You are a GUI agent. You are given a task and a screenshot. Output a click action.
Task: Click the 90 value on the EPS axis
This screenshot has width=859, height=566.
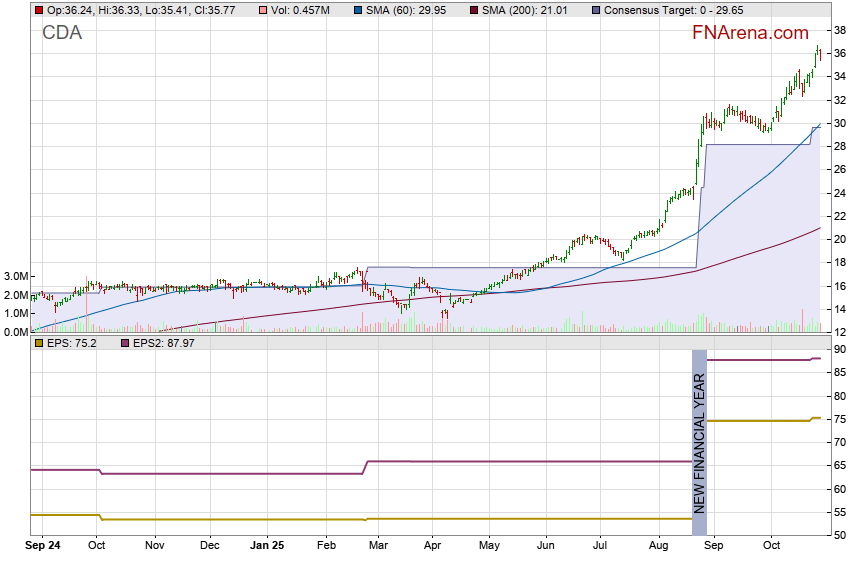(x=842, y=349)
